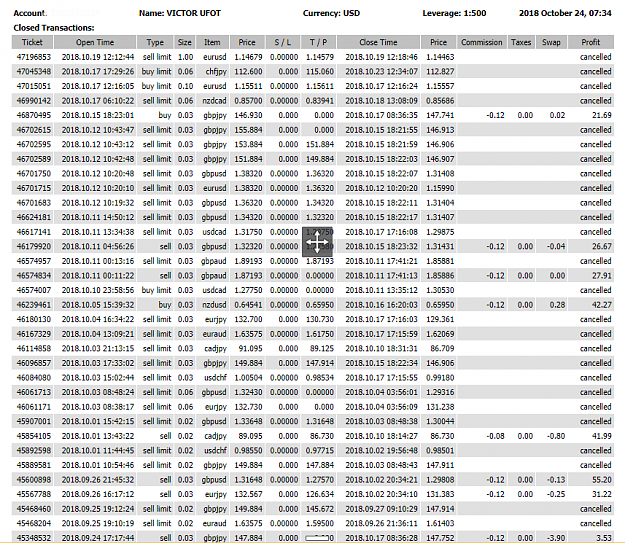Select ticket number 45907001
This screenshot has height=543, width=625.
pyautogui.click(x=34, y=421)
